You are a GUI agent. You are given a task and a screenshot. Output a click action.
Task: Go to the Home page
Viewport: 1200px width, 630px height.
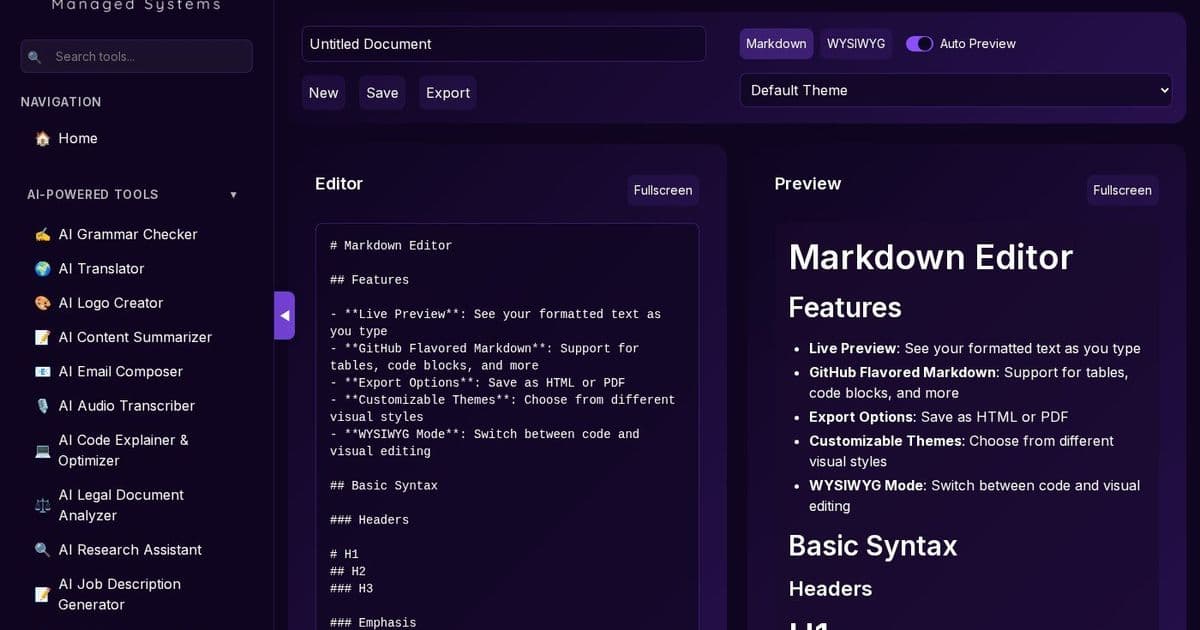pos(78,138)
